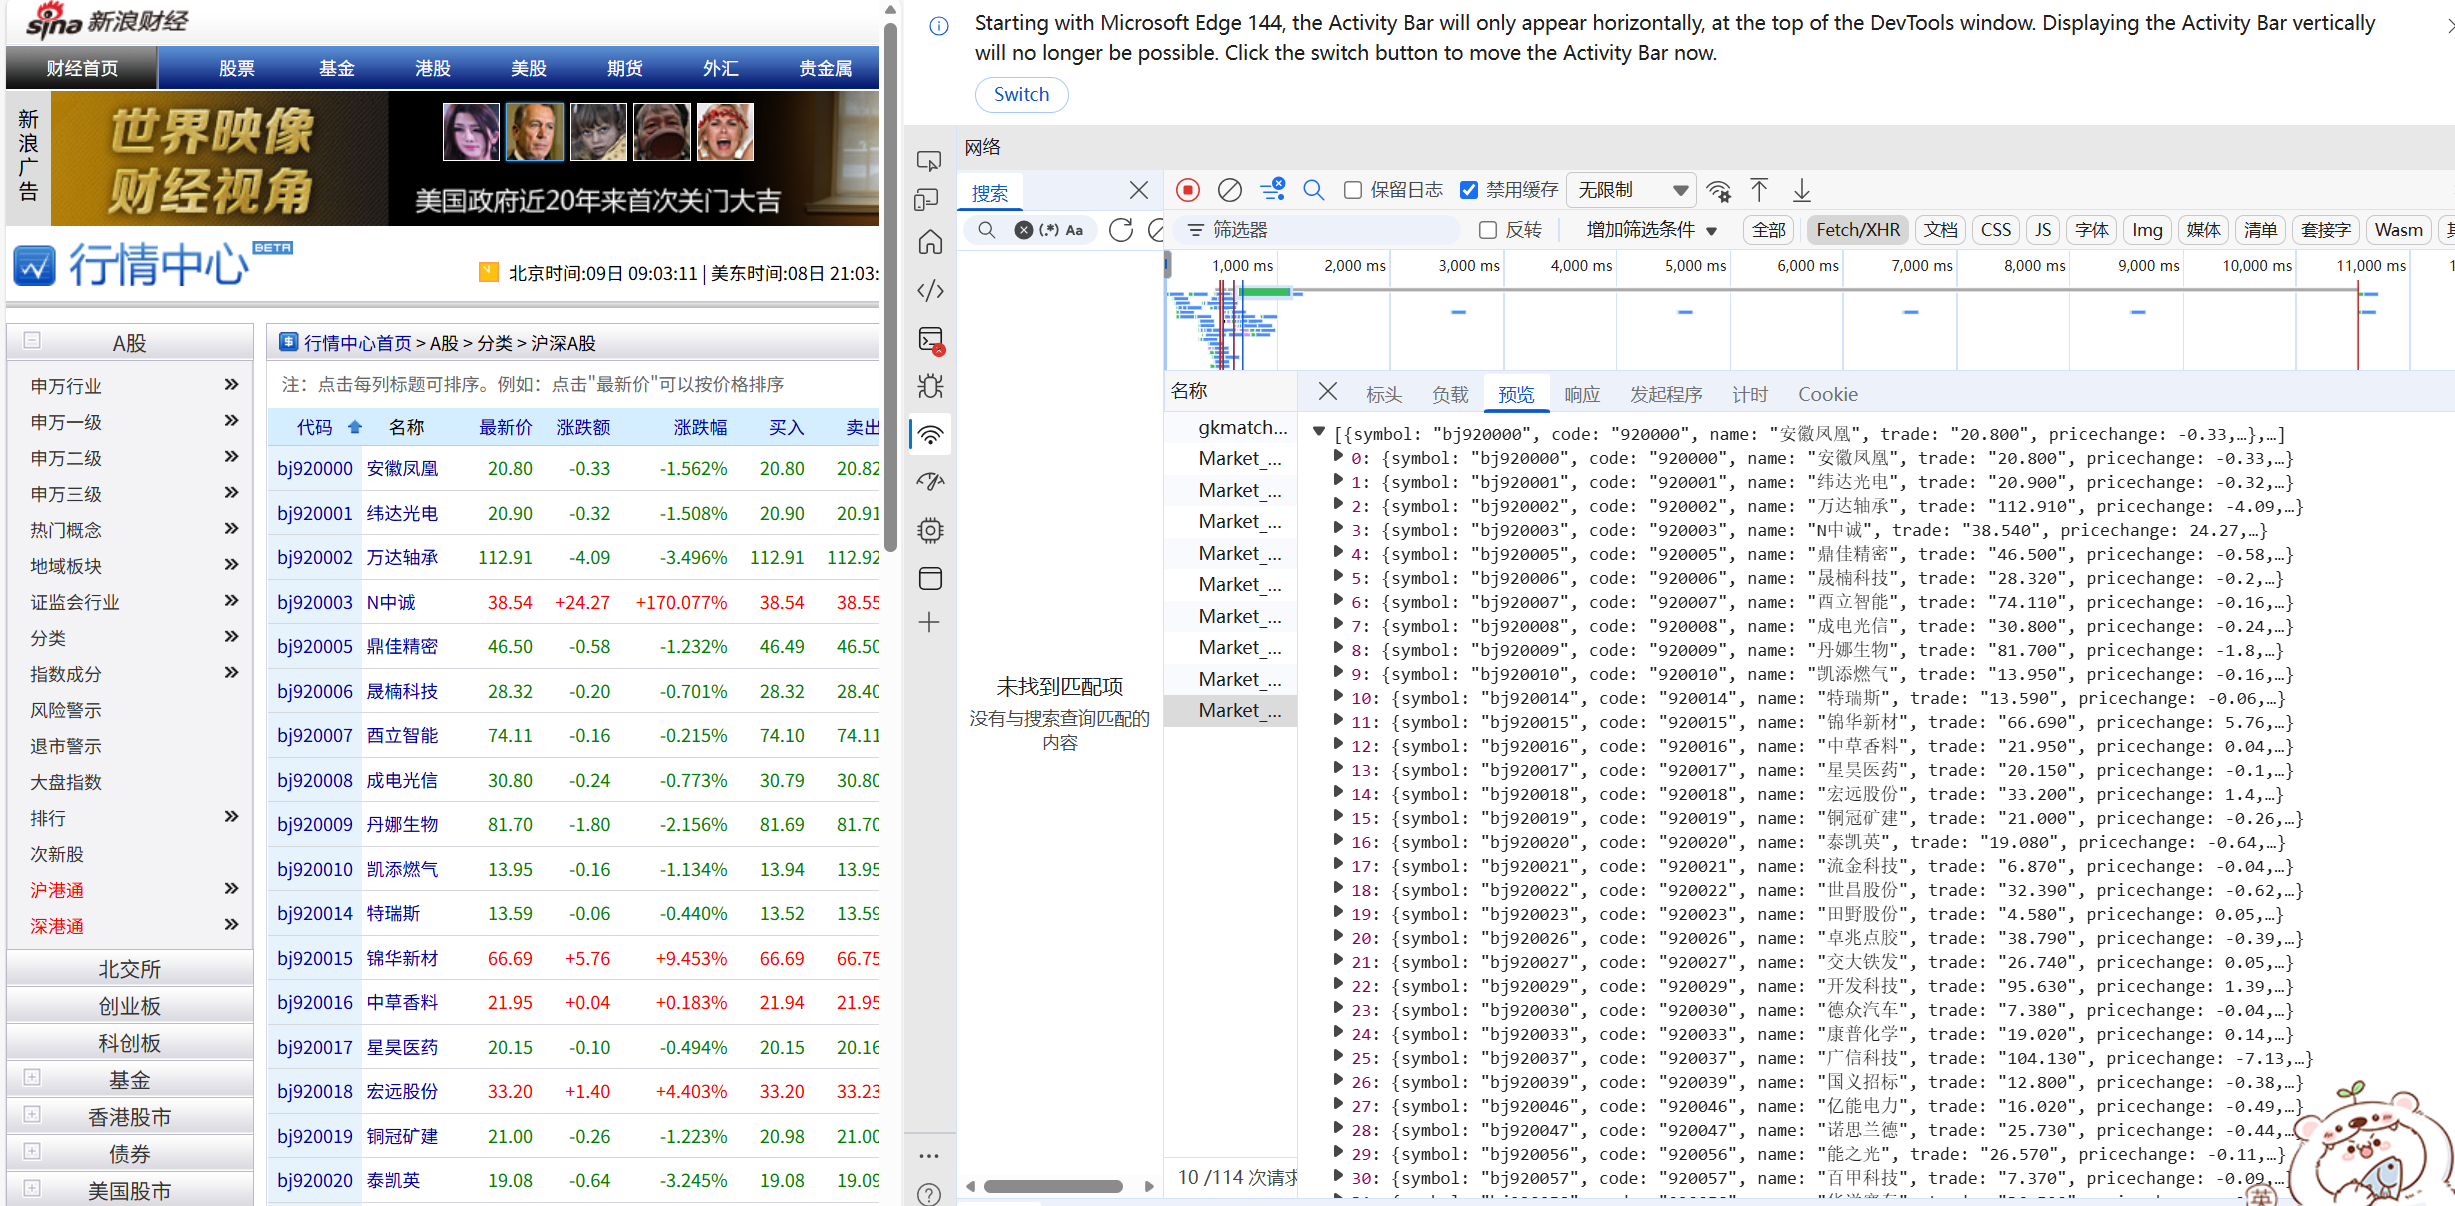This screenshot has width=2455, height=1206.
Task: Click the 筛选器 filter input field
Action: 1320,230
